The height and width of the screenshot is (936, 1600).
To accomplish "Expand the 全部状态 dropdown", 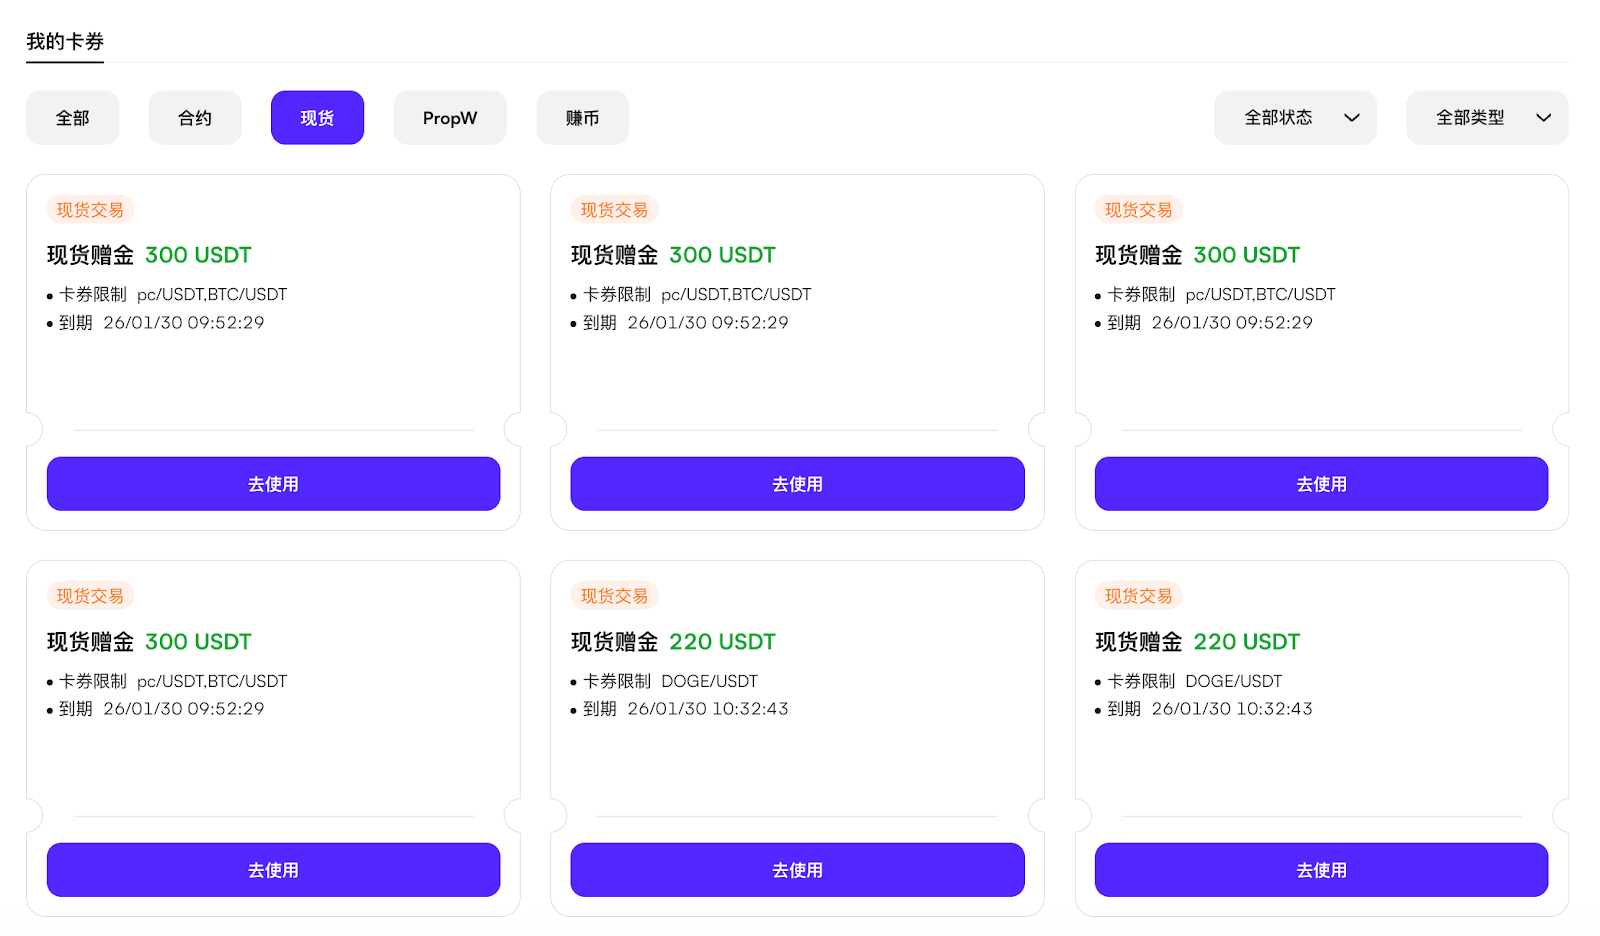I will [1295, 118].
